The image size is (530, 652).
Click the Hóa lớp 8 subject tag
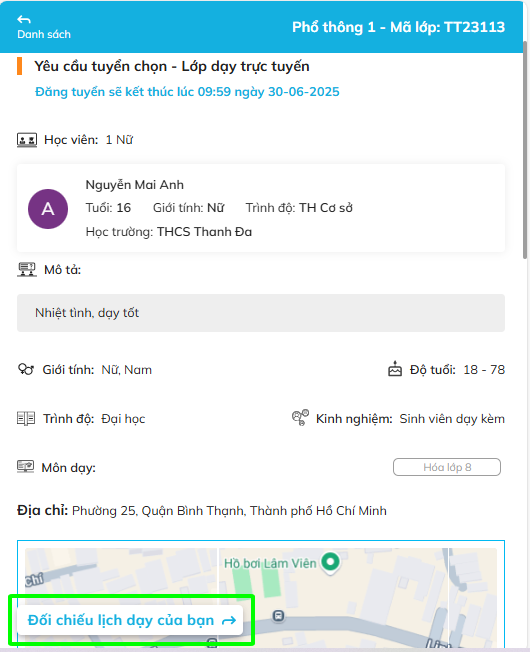447,467
